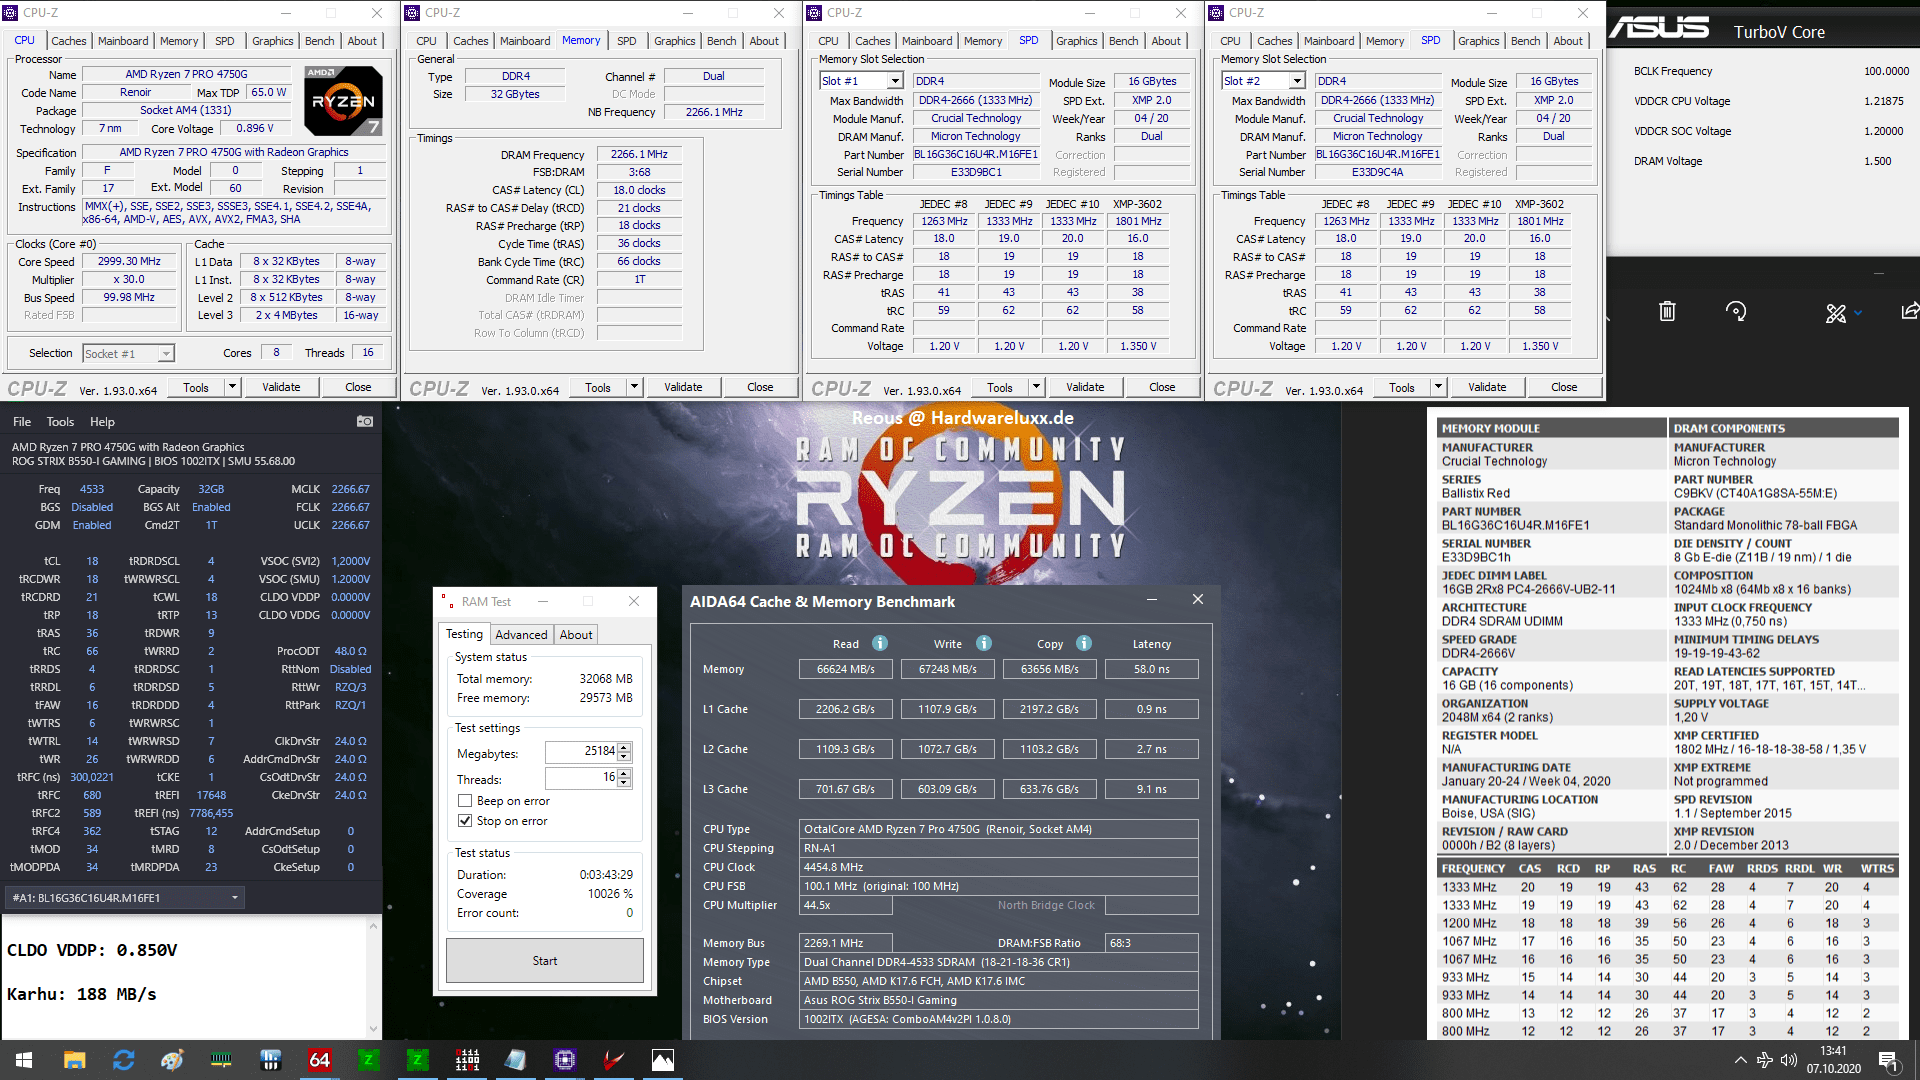Open the purple CPU-Z chip taskbar icon
Viewport: 1920px width, 1080px height.
point(565,1060)
